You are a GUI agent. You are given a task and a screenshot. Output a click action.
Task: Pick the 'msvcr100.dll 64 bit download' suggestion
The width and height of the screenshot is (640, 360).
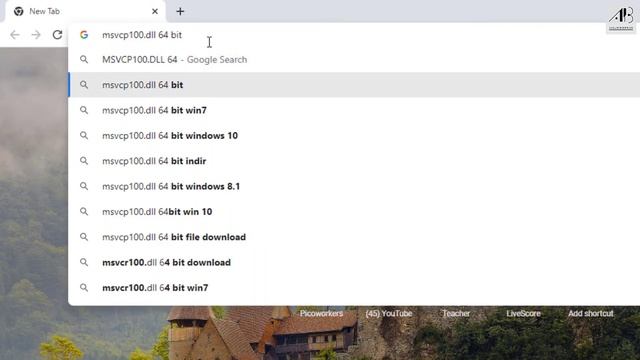click(x=354, y=262)
